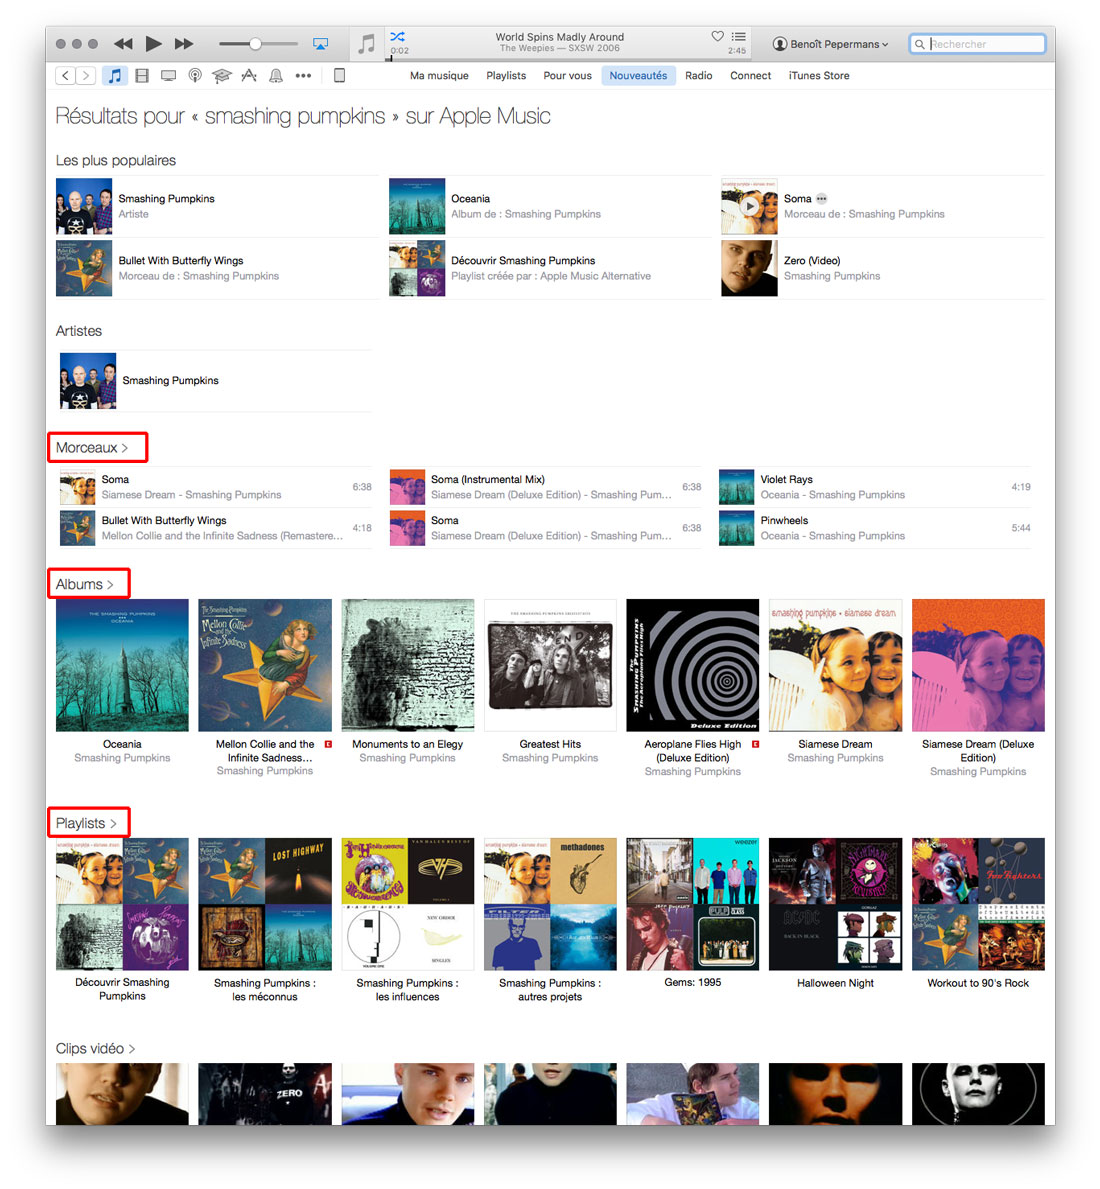Viewport: 1100px width, 1189px height.
Task: Switch to the TV Shows library icon
Action: 168,76
